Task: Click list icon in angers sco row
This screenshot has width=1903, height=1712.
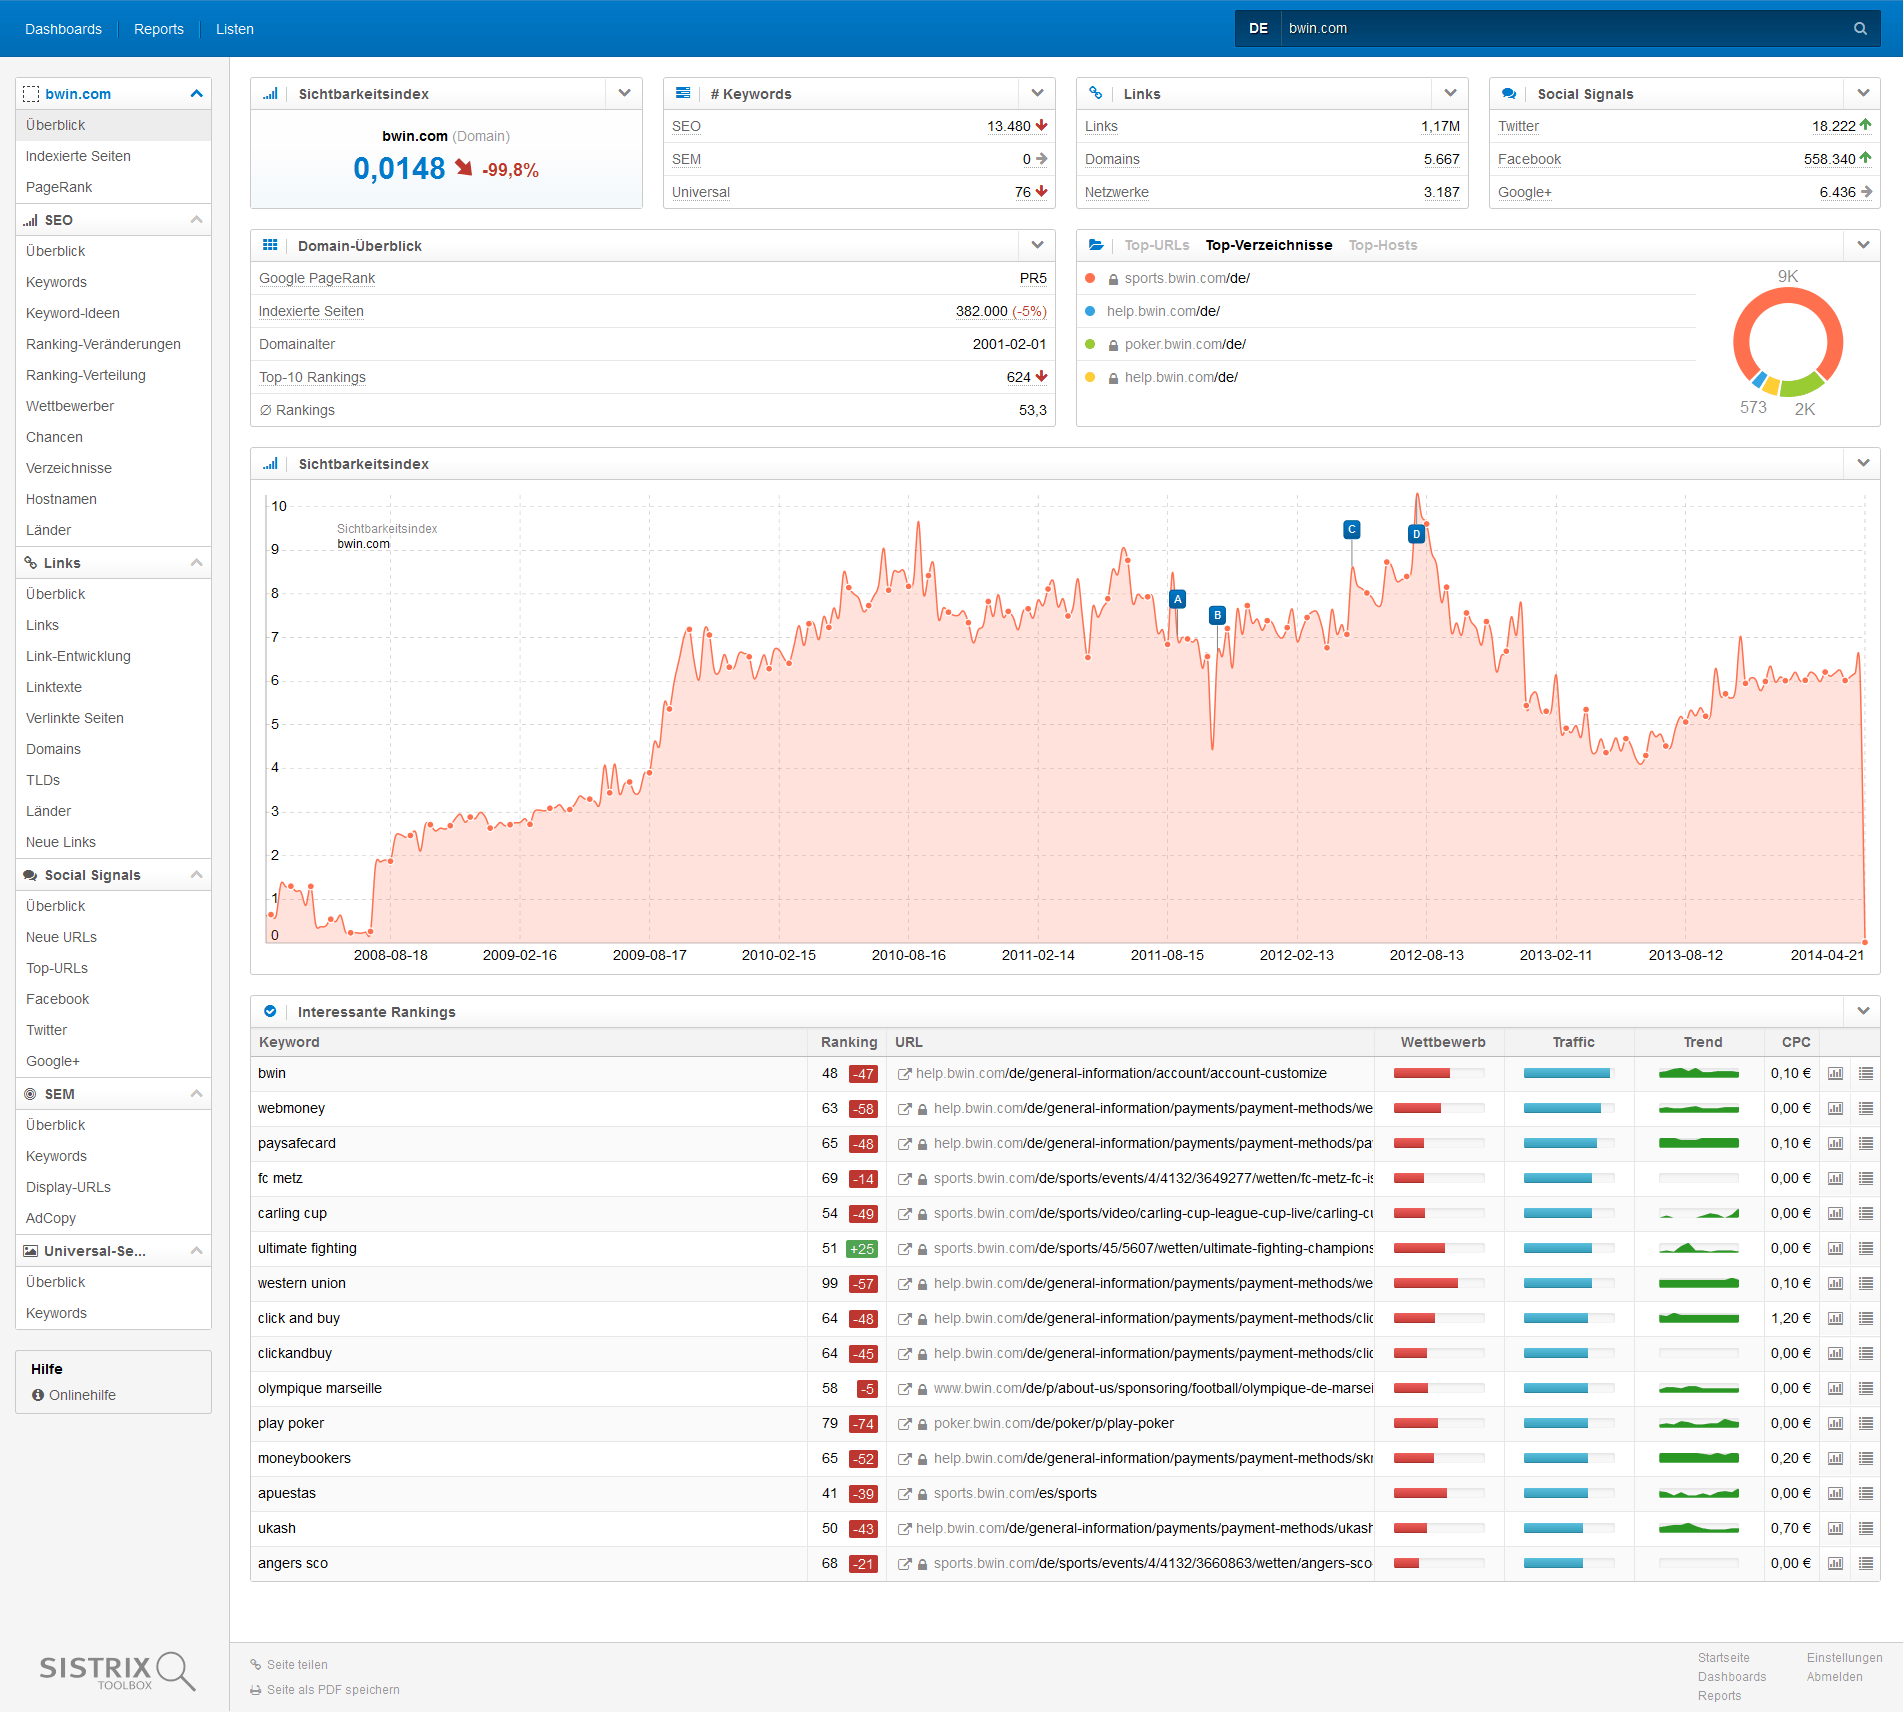Action: [x=1866, y=1563]
